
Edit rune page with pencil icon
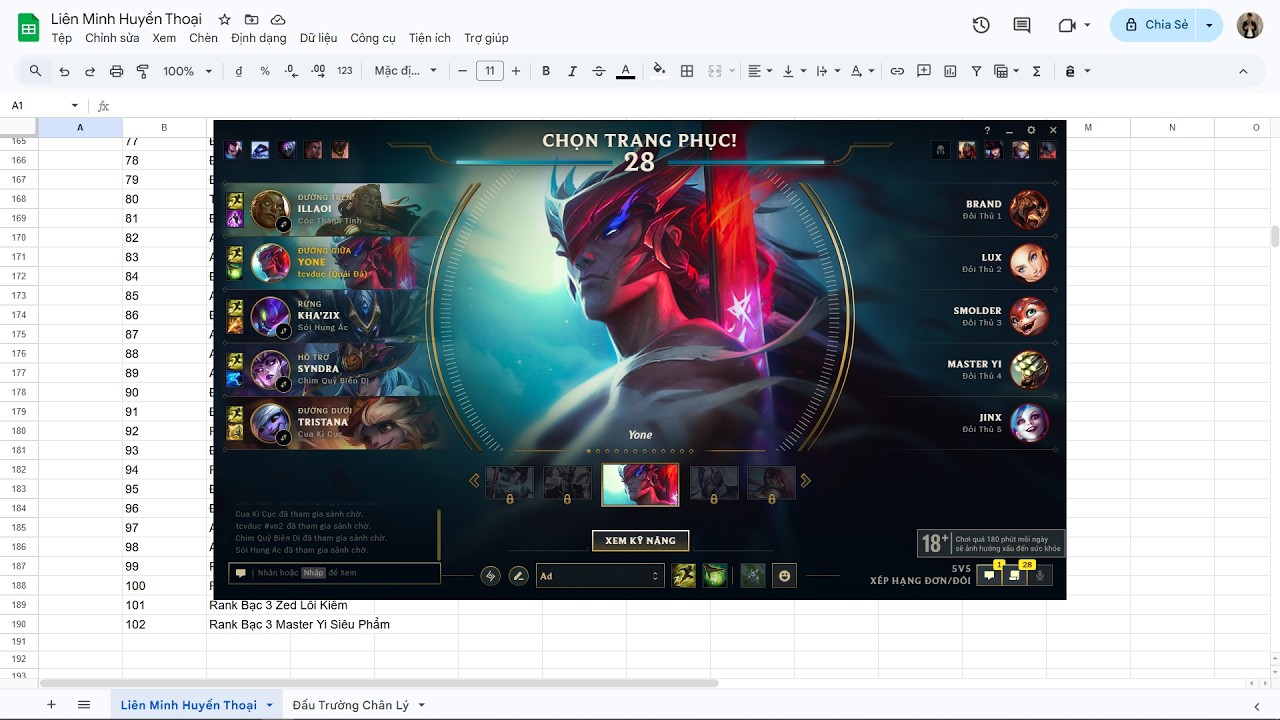(518, 576)
